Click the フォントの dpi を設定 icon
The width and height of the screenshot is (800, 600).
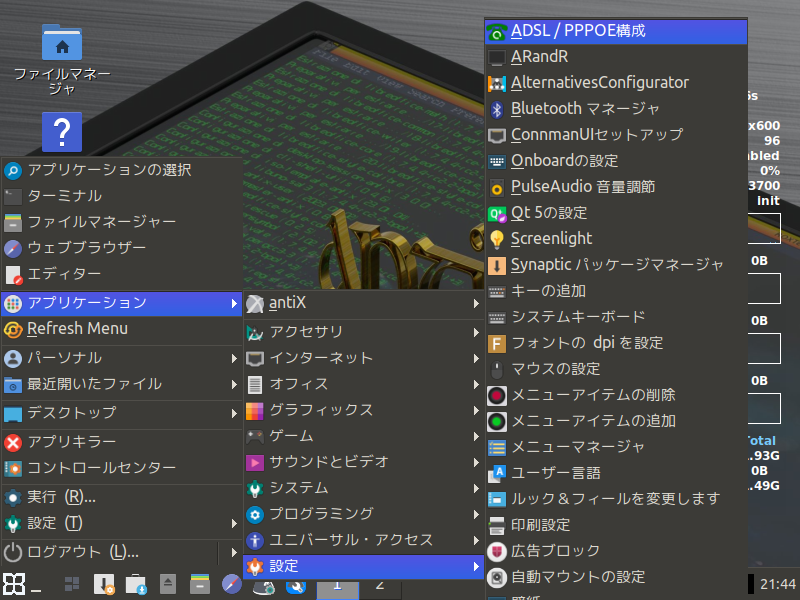[496, 343]
